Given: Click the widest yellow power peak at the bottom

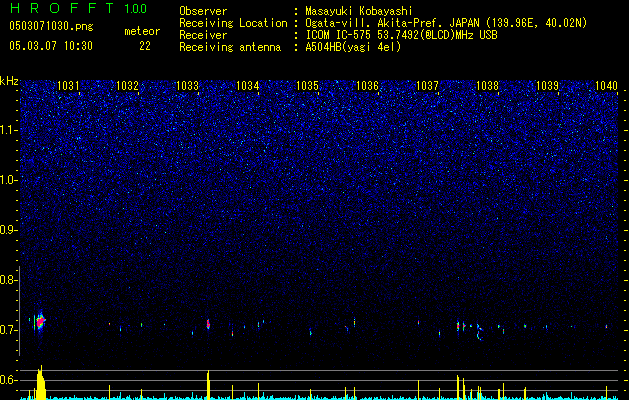Looking at the screenshot, I should coord(41,382).
